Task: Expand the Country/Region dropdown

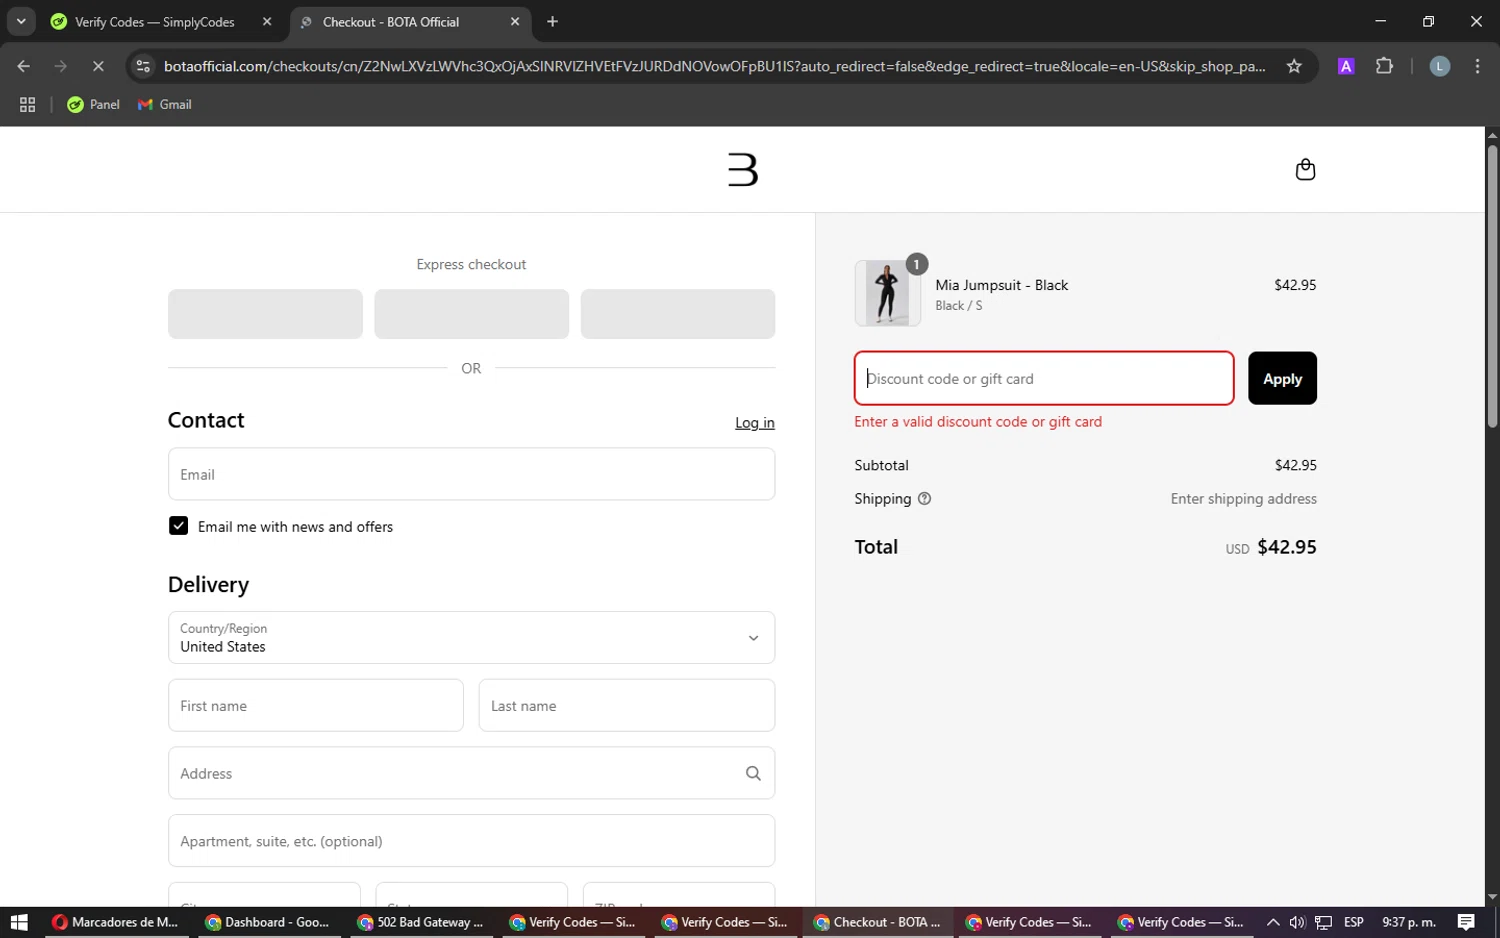Action: click(x=471, y=637)
